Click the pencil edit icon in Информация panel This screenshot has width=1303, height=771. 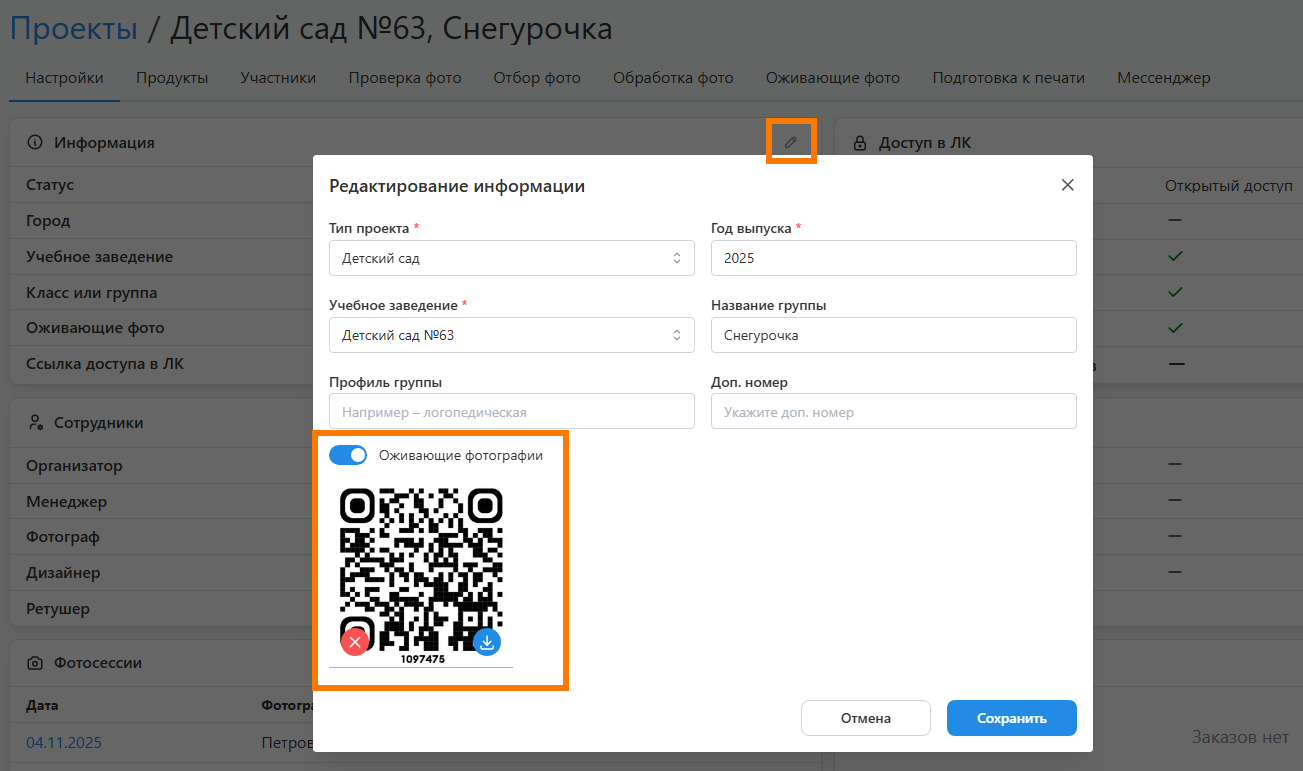[791, 142]
